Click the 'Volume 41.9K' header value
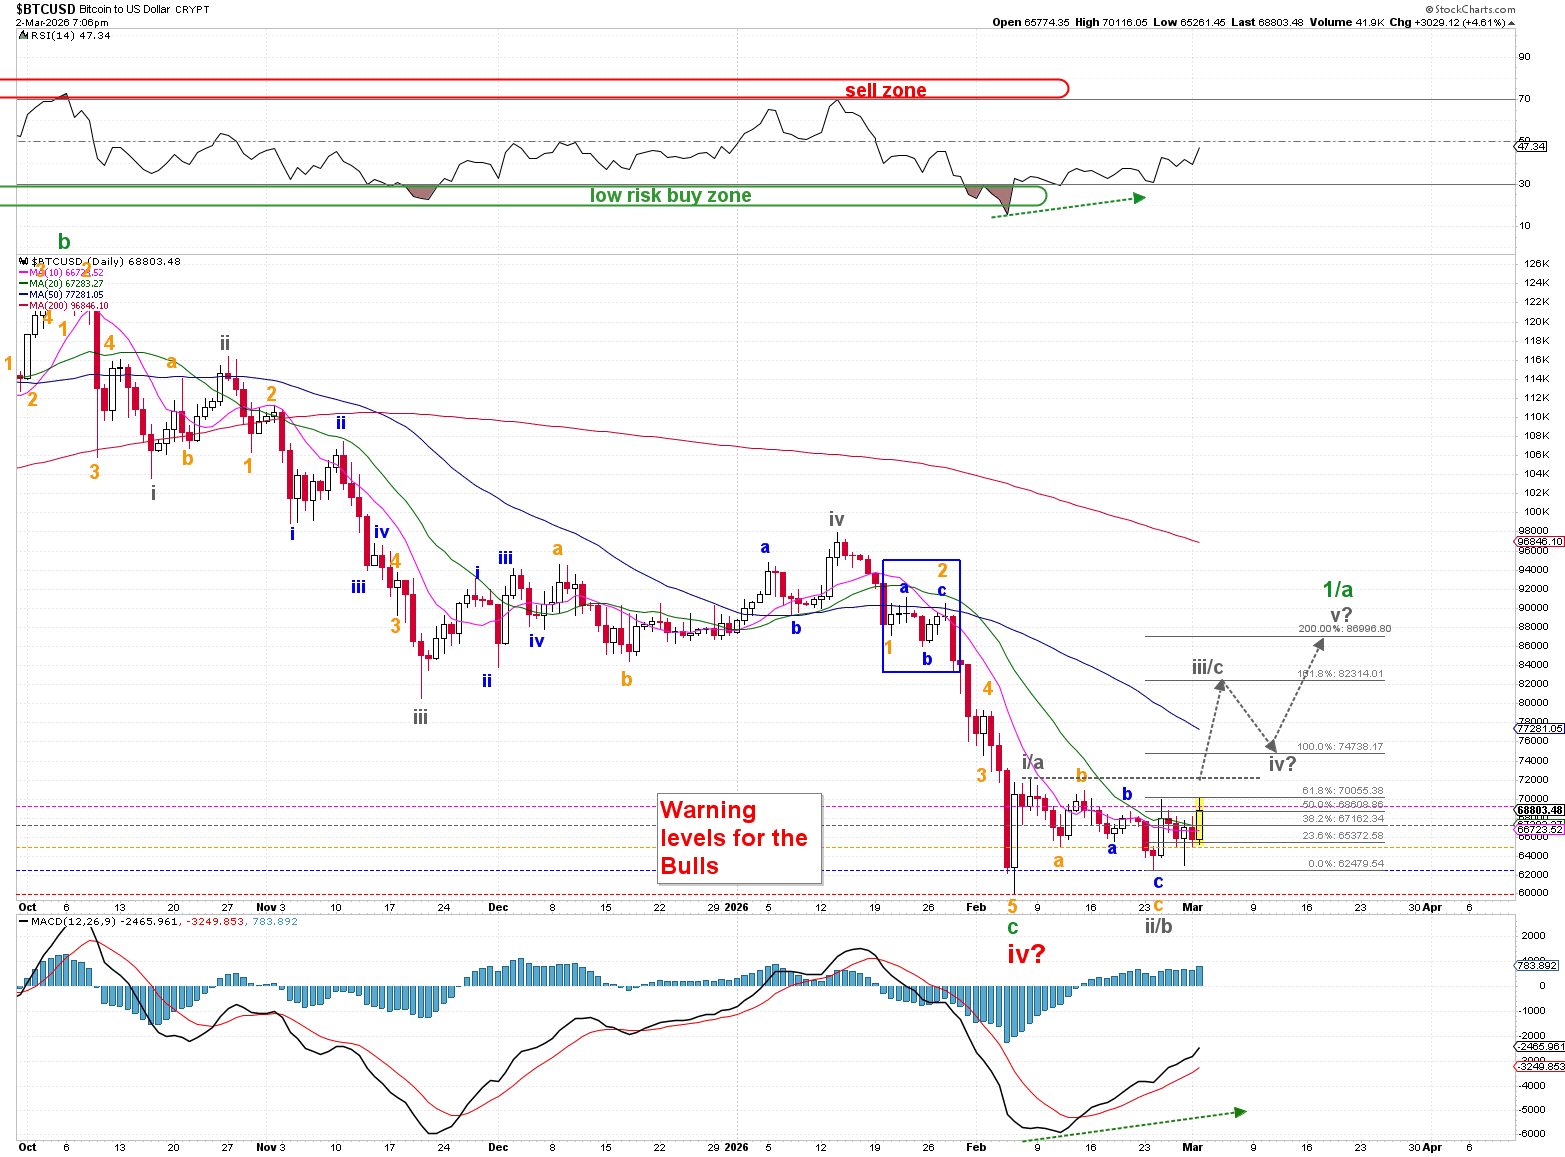This screenshot has height=1157, width=1565. (x=1346, y=22)
